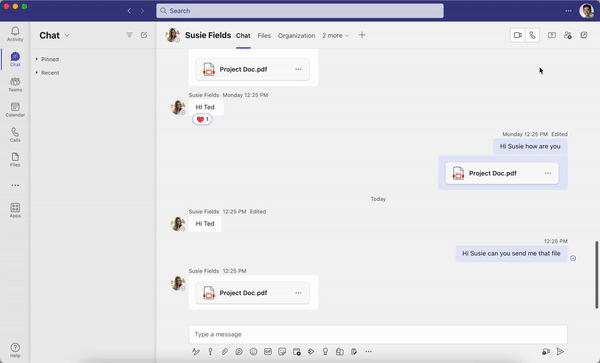Open Settings and more ellipsis in title bar
The image size is (600, 363).
[568, 11]
